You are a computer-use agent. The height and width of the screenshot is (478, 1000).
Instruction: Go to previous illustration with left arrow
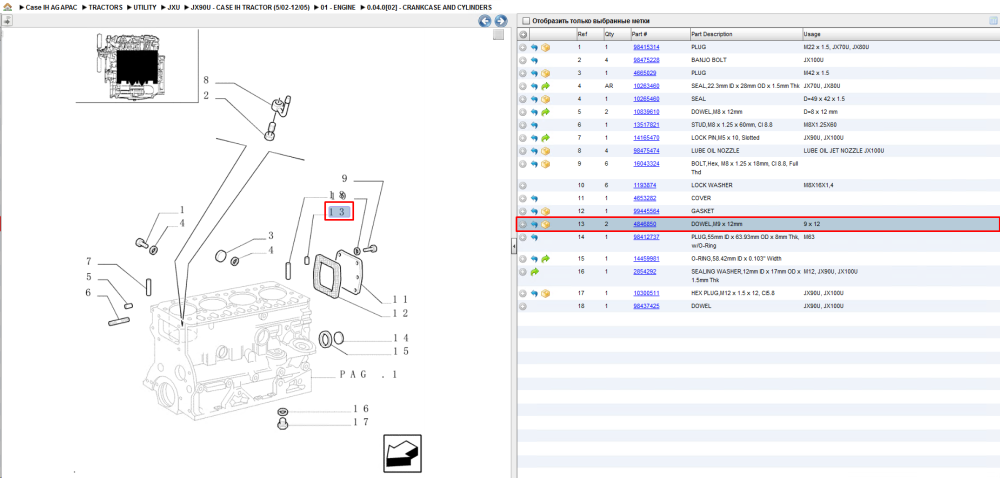[x=485, y=21]
